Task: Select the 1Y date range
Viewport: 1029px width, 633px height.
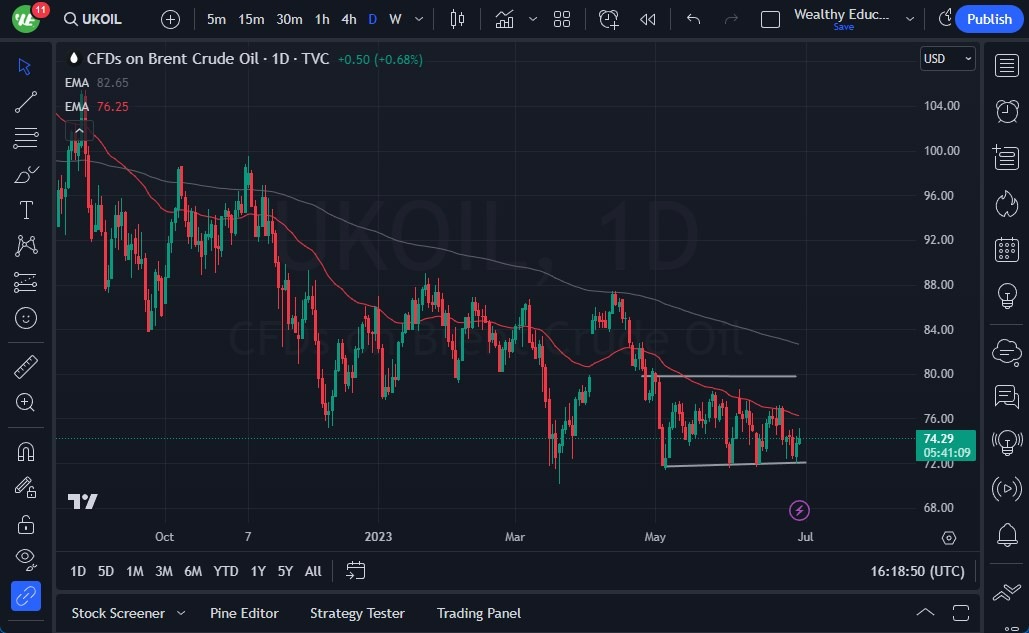Action: point(257,571)
